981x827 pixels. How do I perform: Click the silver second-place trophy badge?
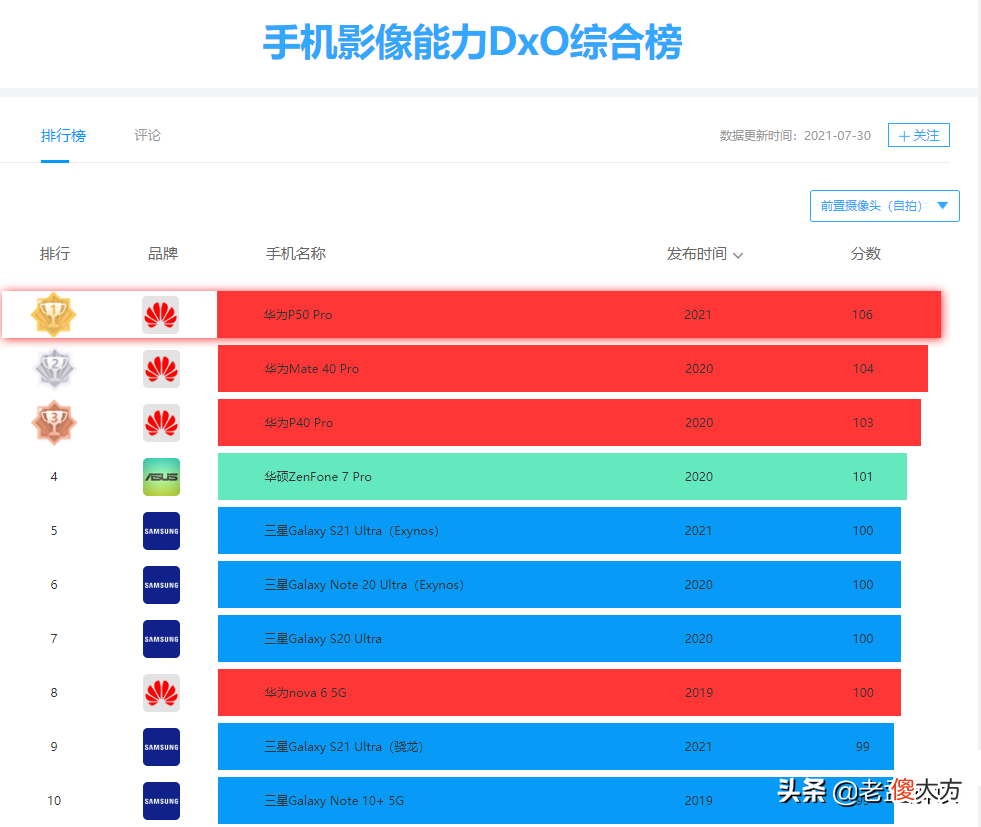[x=54, y=368]
